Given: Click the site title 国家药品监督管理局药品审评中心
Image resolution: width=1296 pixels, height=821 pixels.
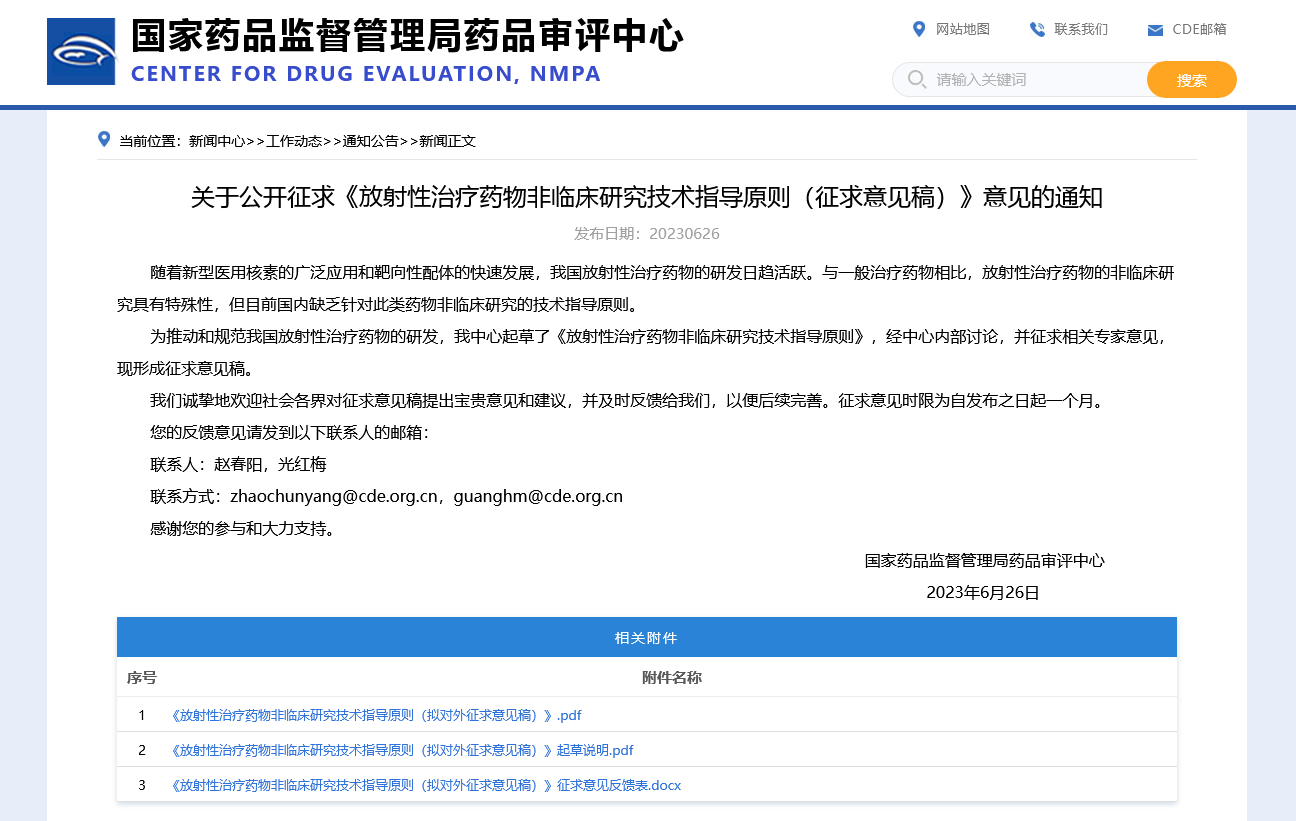Looking at the screenshot, I should (x=406, y=37).
